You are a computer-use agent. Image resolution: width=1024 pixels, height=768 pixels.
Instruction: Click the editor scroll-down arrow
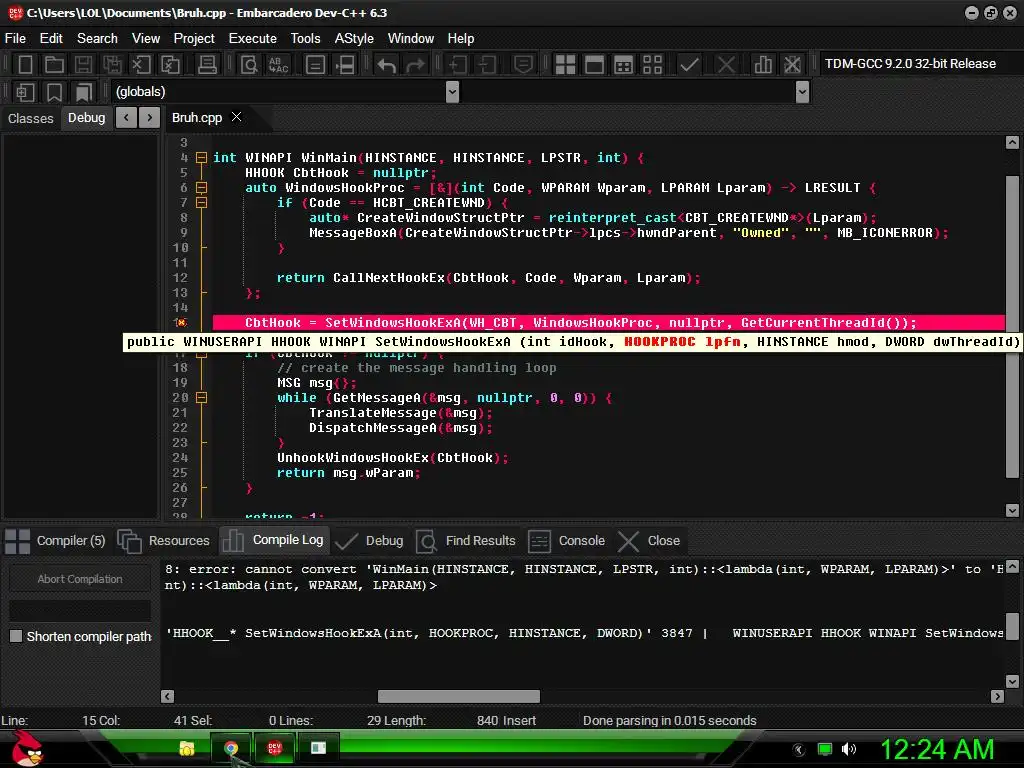point(1012,511)
